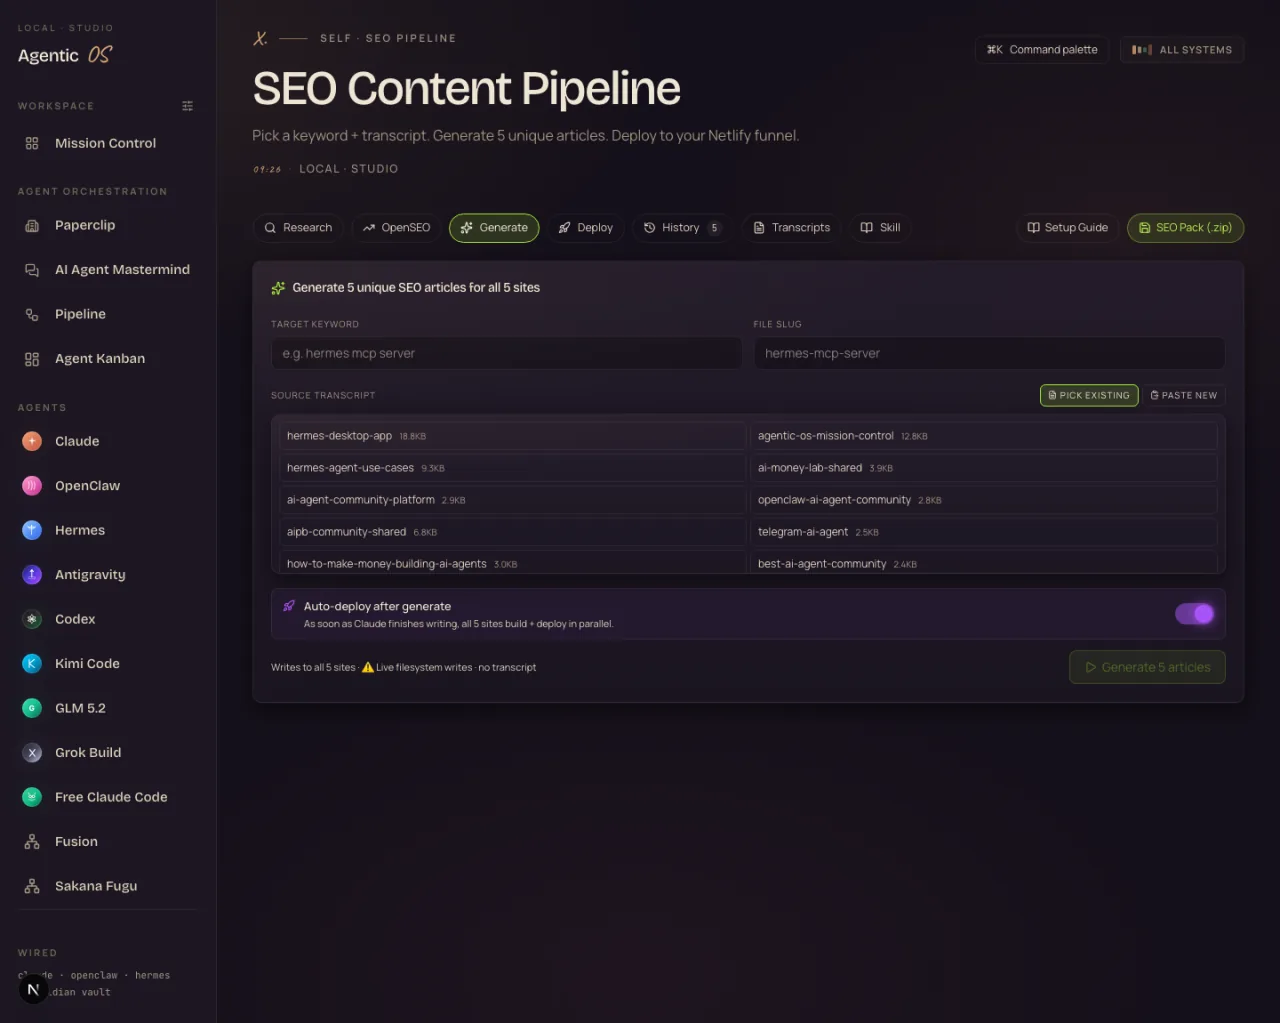This screenshot has height=1023, width=1280.
Task: Select the how-to-make-money-building-ai-agents transcript
Action: tap(512, 562)
